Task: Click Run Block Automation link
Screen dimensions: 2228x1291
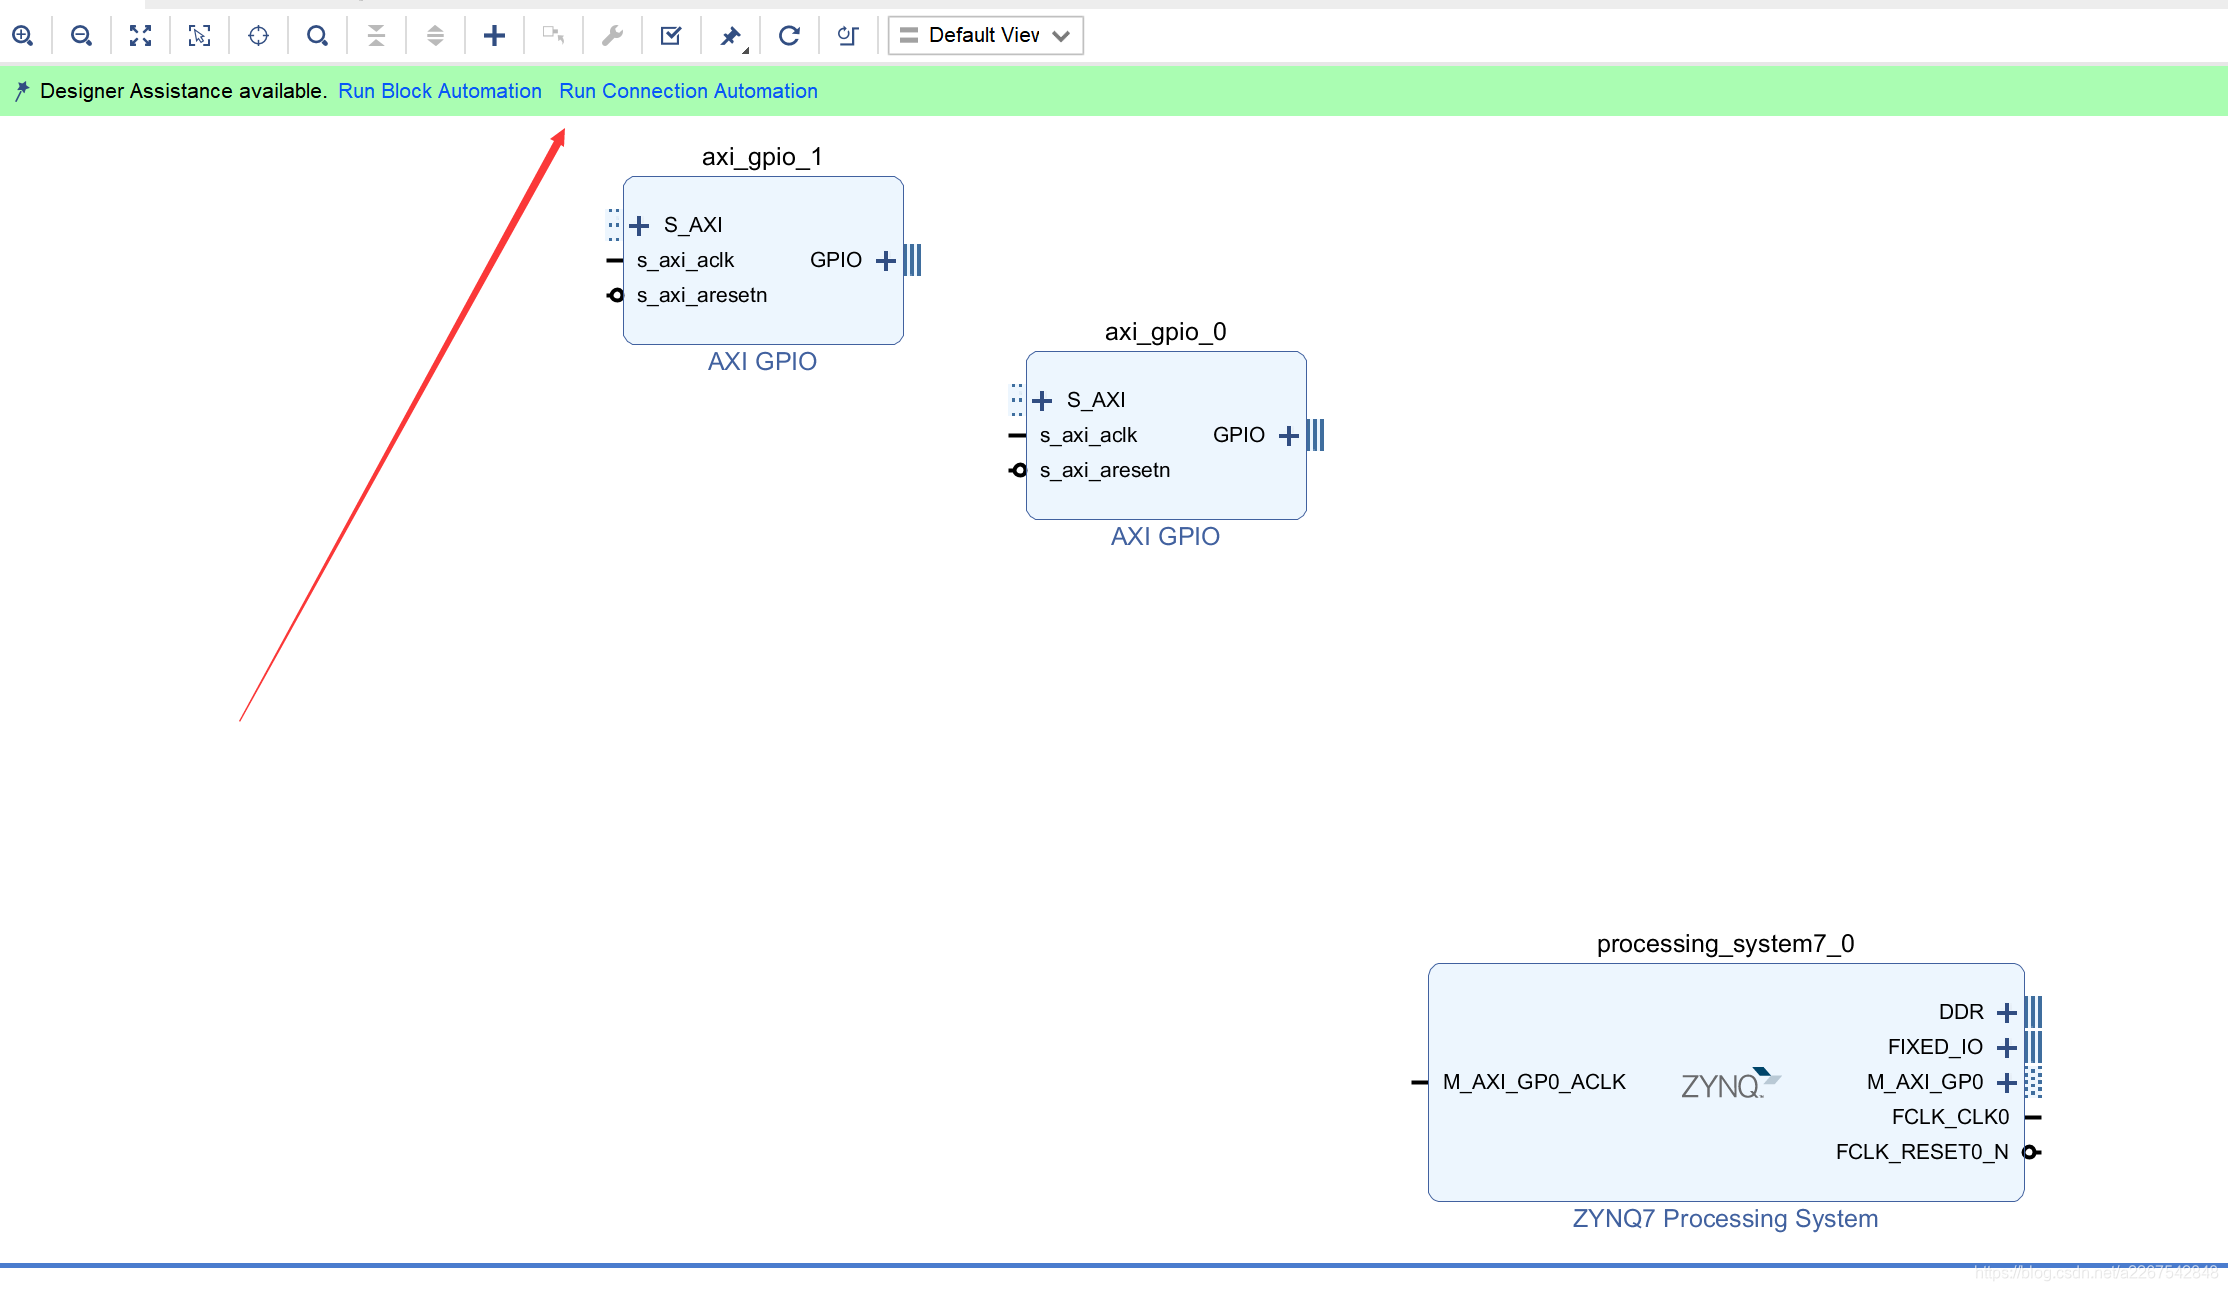Action: 440,91
